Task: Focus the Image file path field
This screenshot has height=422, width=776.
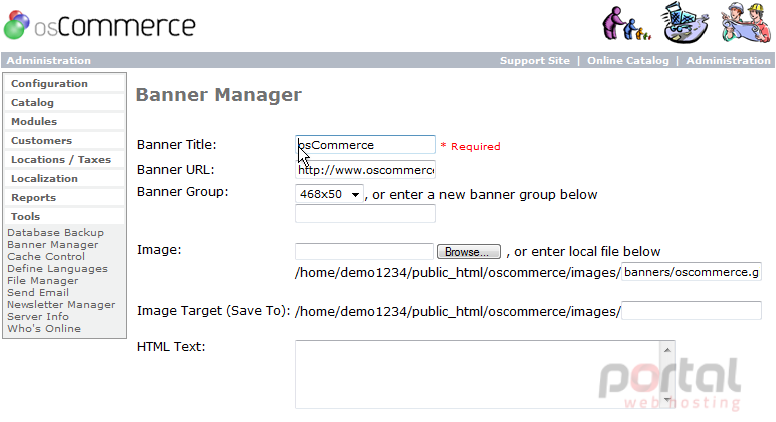Action: pos(364,251)
